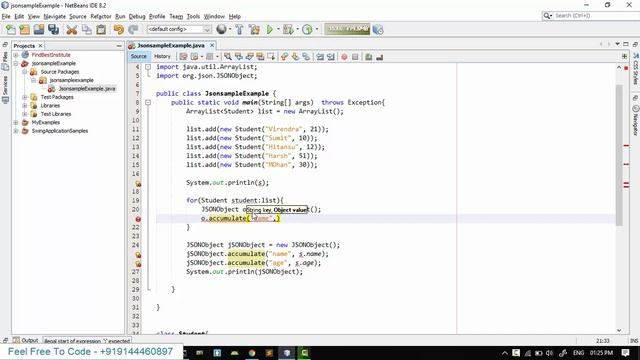Minimize the Projects panel
This screenshot has height=360, width=640.
pos(119,46)
